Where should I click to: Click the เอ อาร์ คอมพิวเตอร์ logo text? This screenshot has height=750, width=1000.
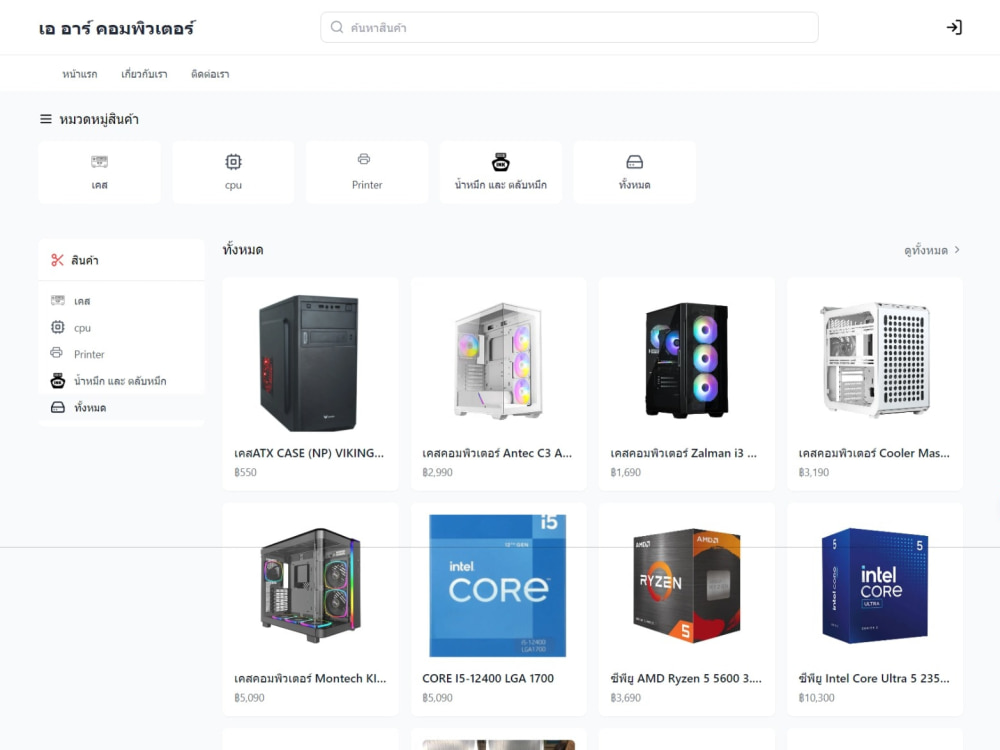117,28
